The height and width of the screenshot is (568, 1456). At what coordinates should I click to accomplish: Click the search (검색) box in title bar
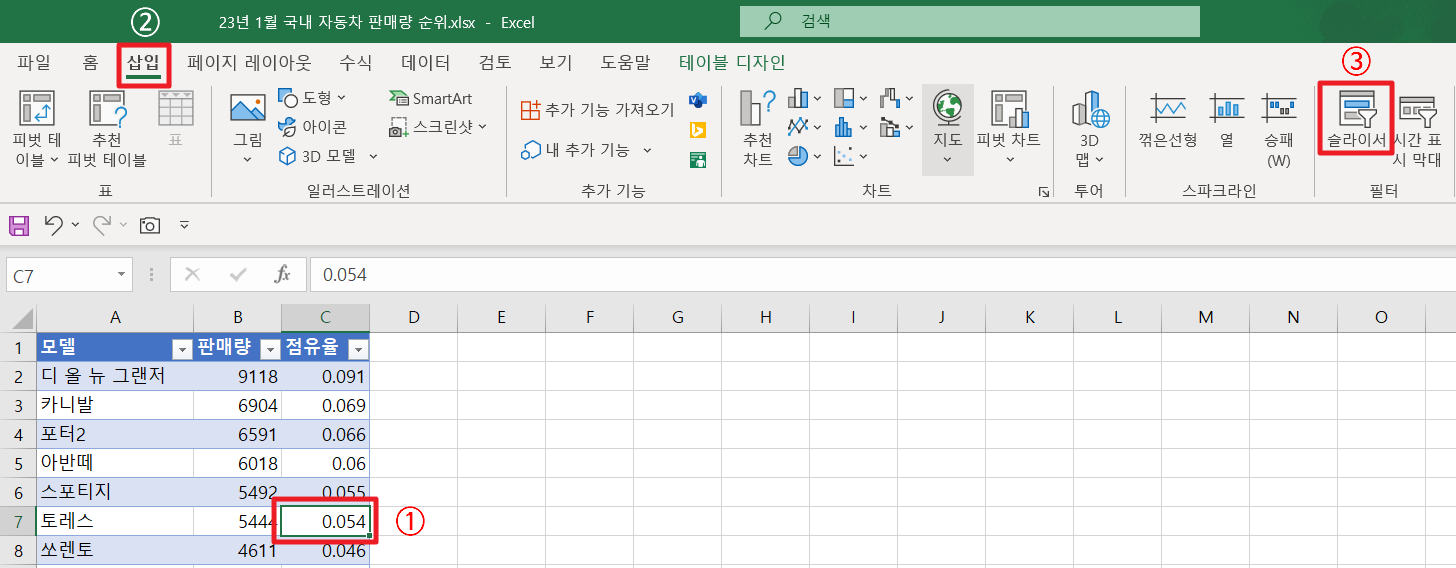tap(969, 21)
